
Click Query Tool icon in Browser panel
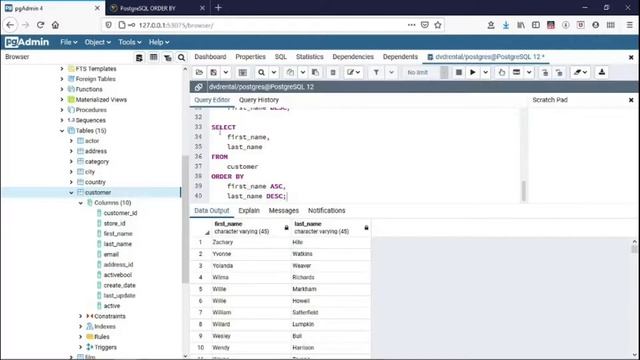point(139,58)
